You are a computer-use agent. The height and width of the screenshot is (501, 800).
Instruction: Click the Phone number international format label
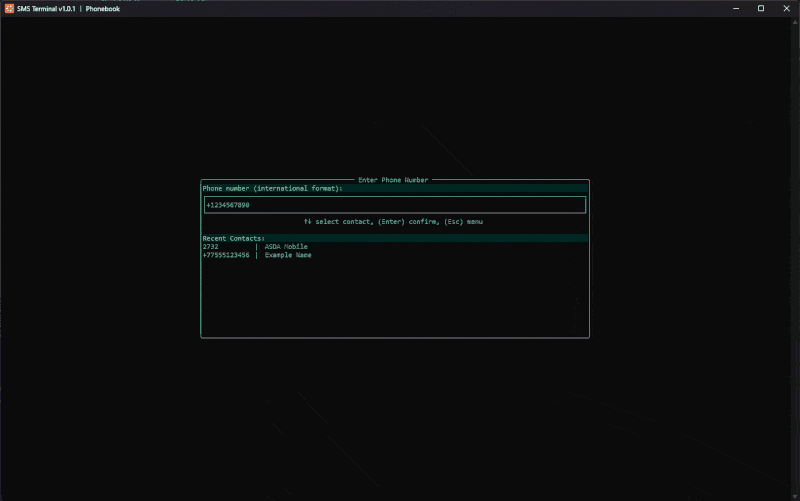[272, 188]
